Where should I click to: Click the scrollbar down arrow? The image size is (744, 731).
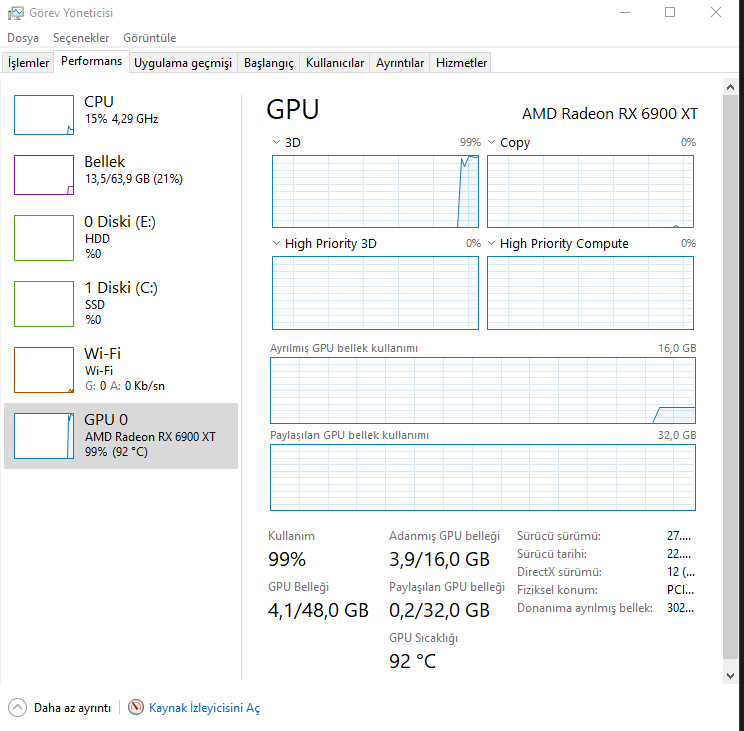[730, 675]
